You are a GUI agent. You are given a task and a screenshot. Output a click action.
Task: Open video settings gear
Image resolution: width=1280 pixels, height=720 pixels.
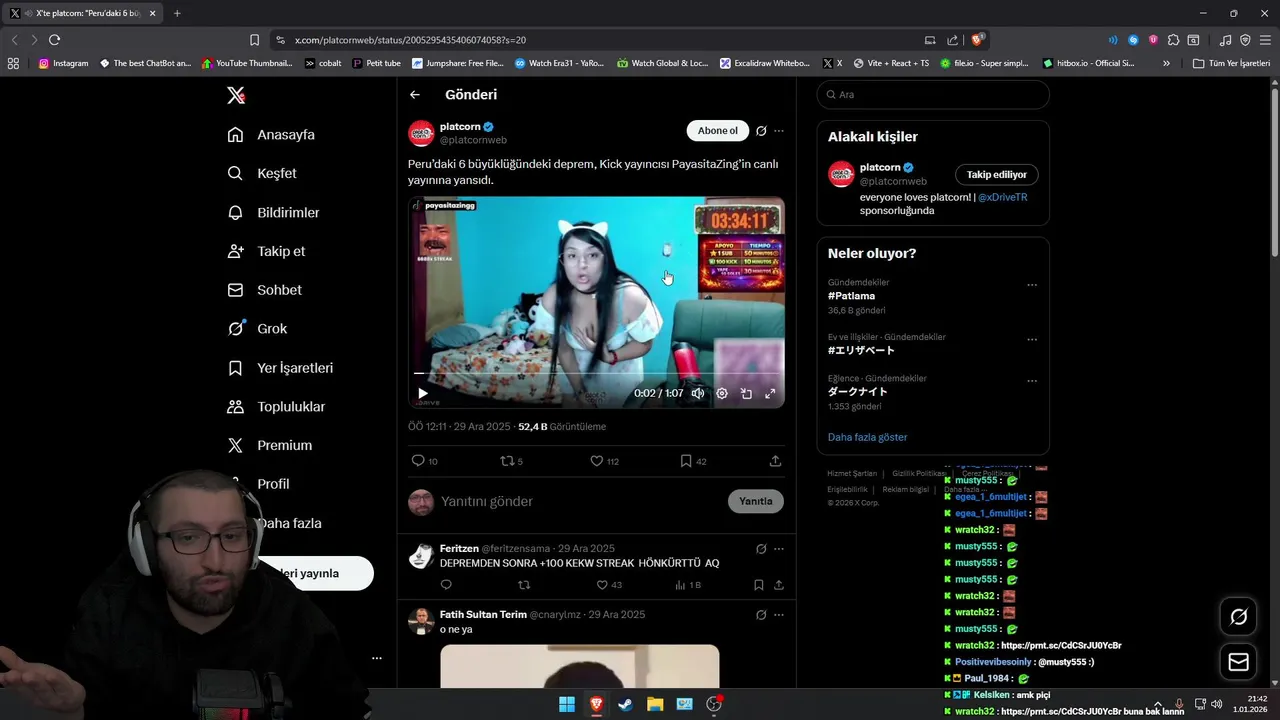[x=722, y=394]
